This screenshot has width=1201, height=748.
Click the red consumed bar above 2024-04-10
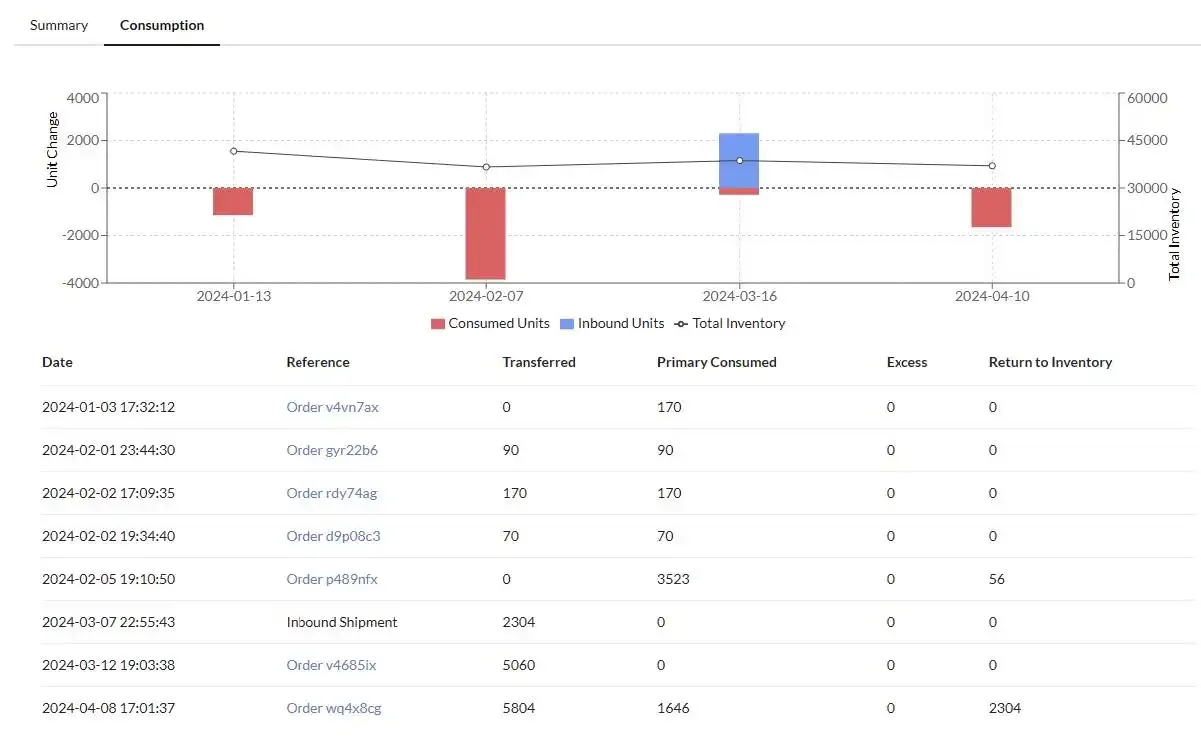click(x=992, y=208)
